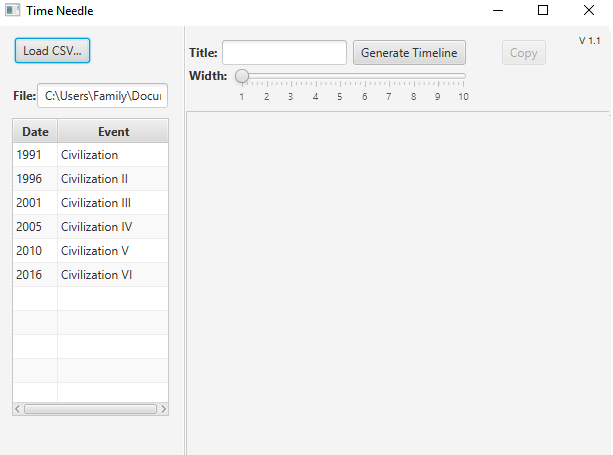Select the 2010 Civilization V row
The width and height of the screenshot is (613, 455).
[90, 251]
